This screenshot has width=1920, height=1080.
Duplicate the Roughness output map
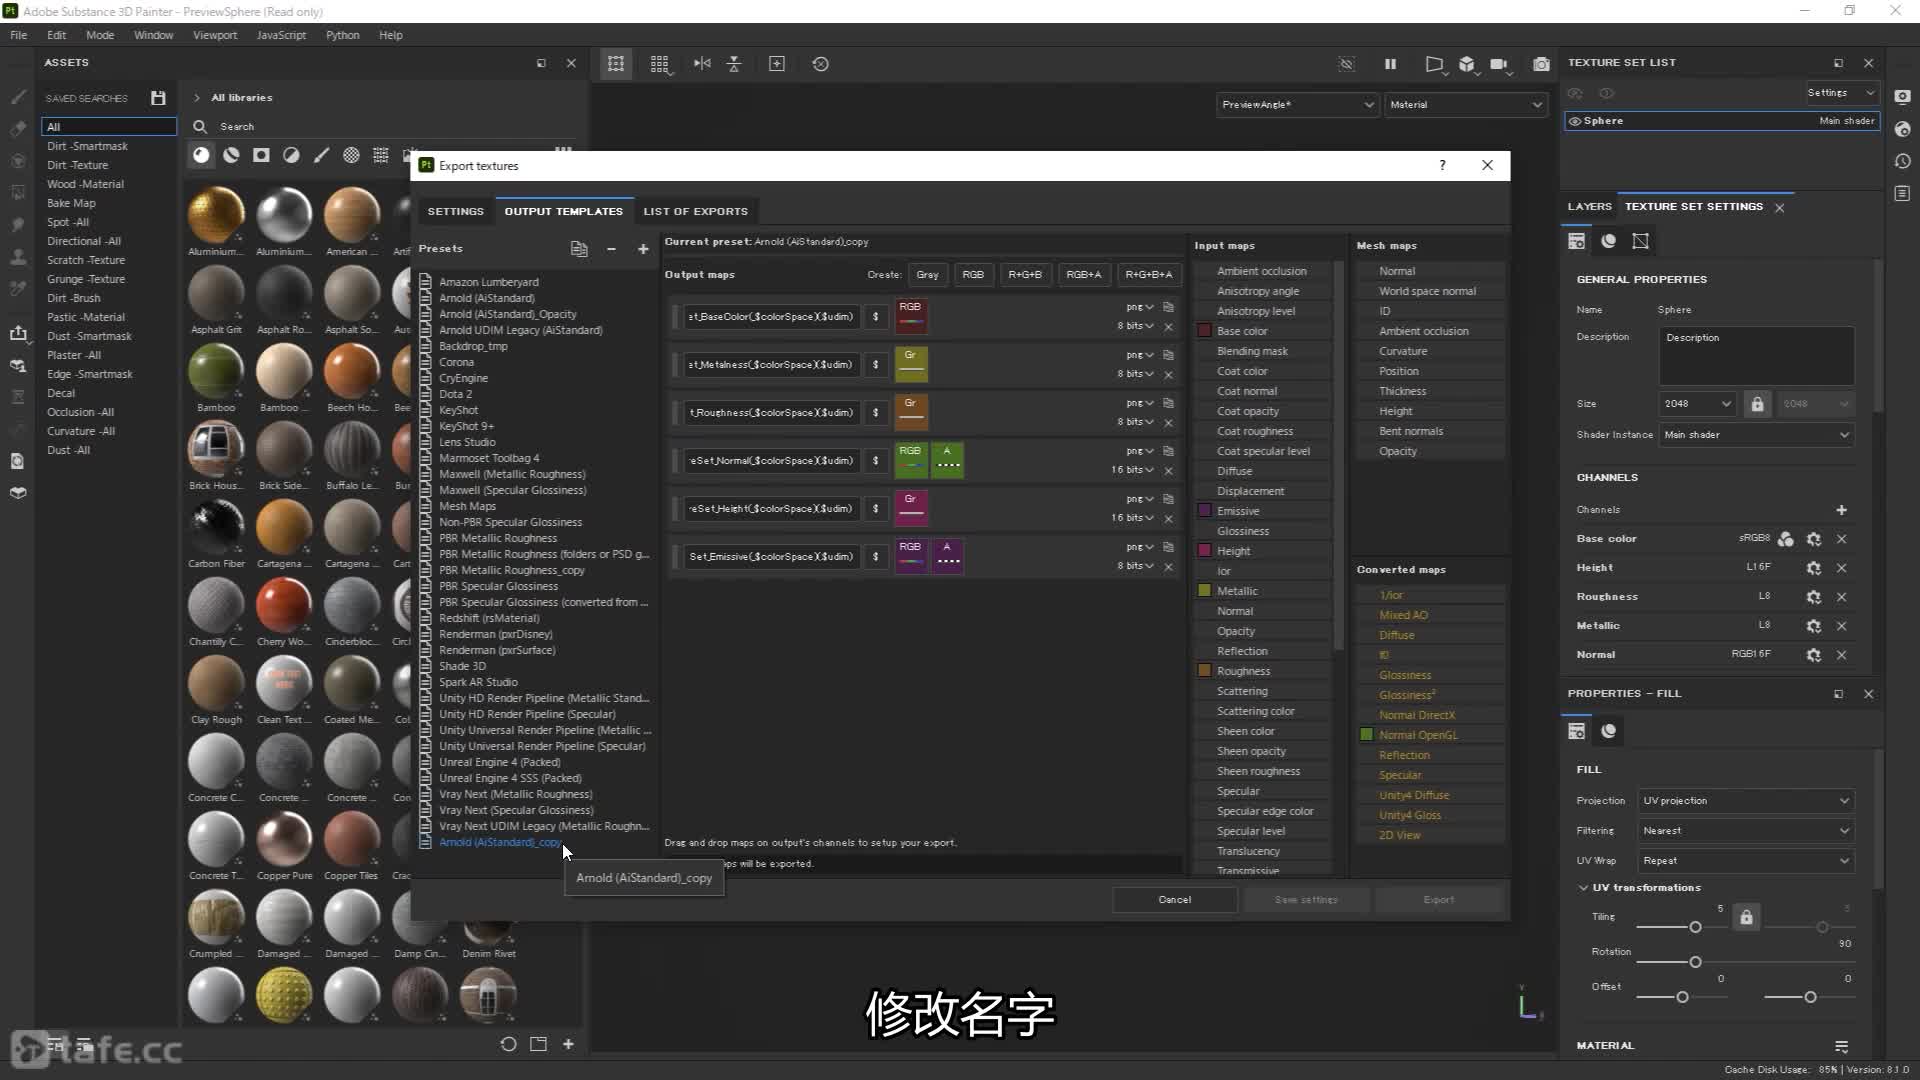point(1168,403)
